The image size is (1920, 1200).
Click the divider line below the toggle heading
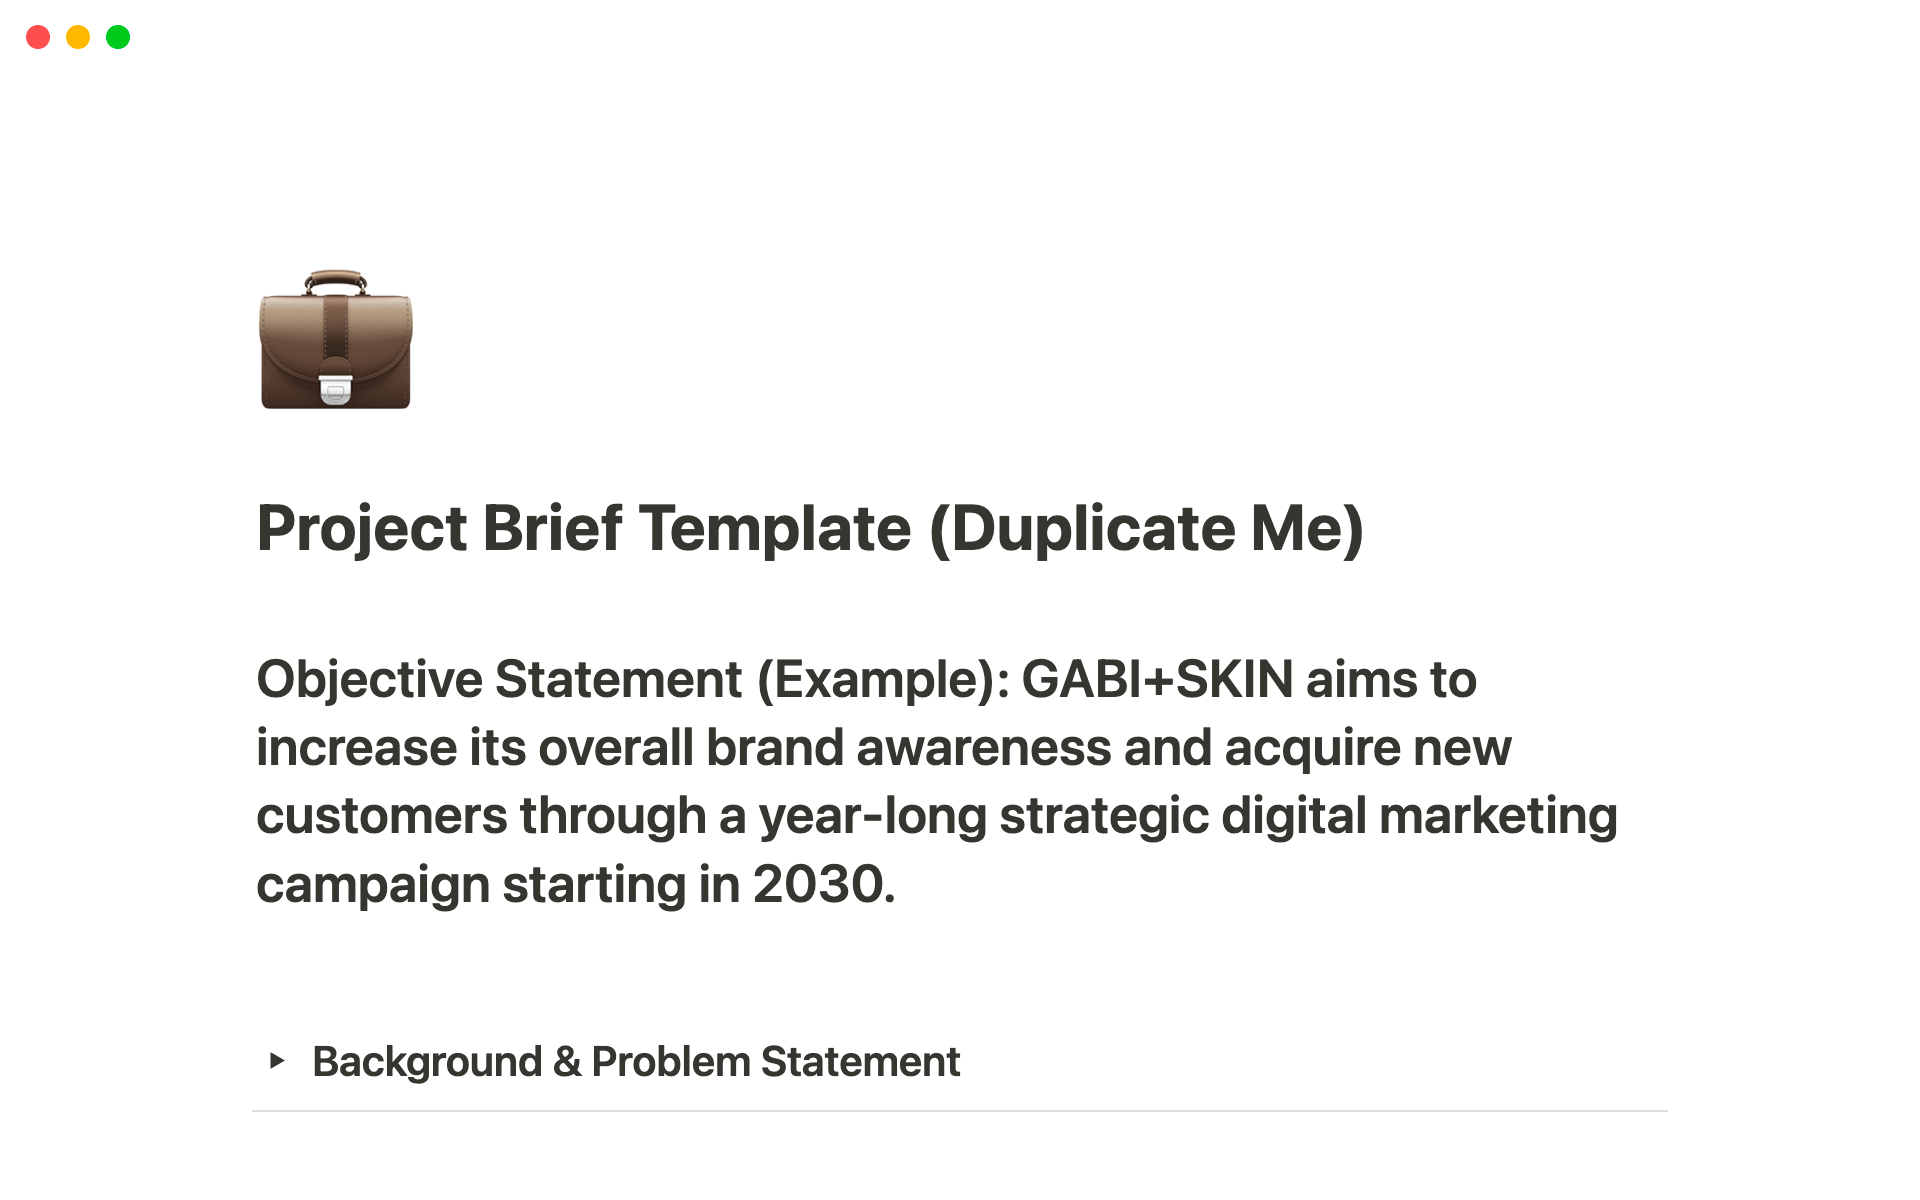pos(960,1110)
